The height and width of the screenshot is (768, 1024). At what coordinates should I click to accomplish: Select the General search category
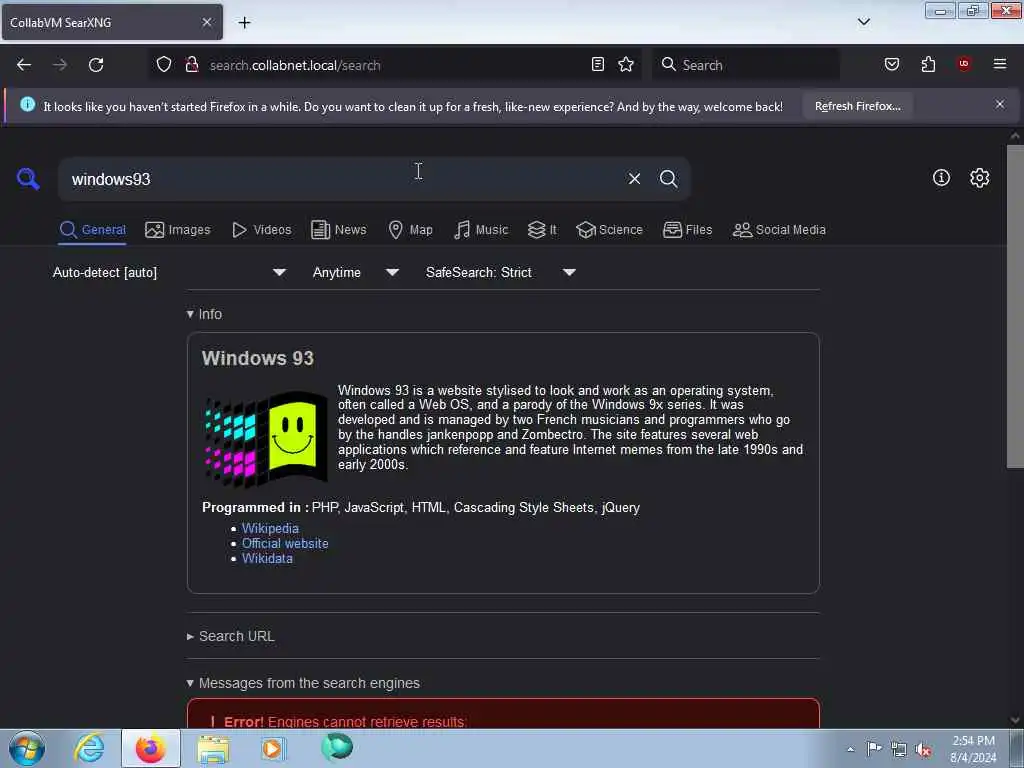(x=92, y=230)
